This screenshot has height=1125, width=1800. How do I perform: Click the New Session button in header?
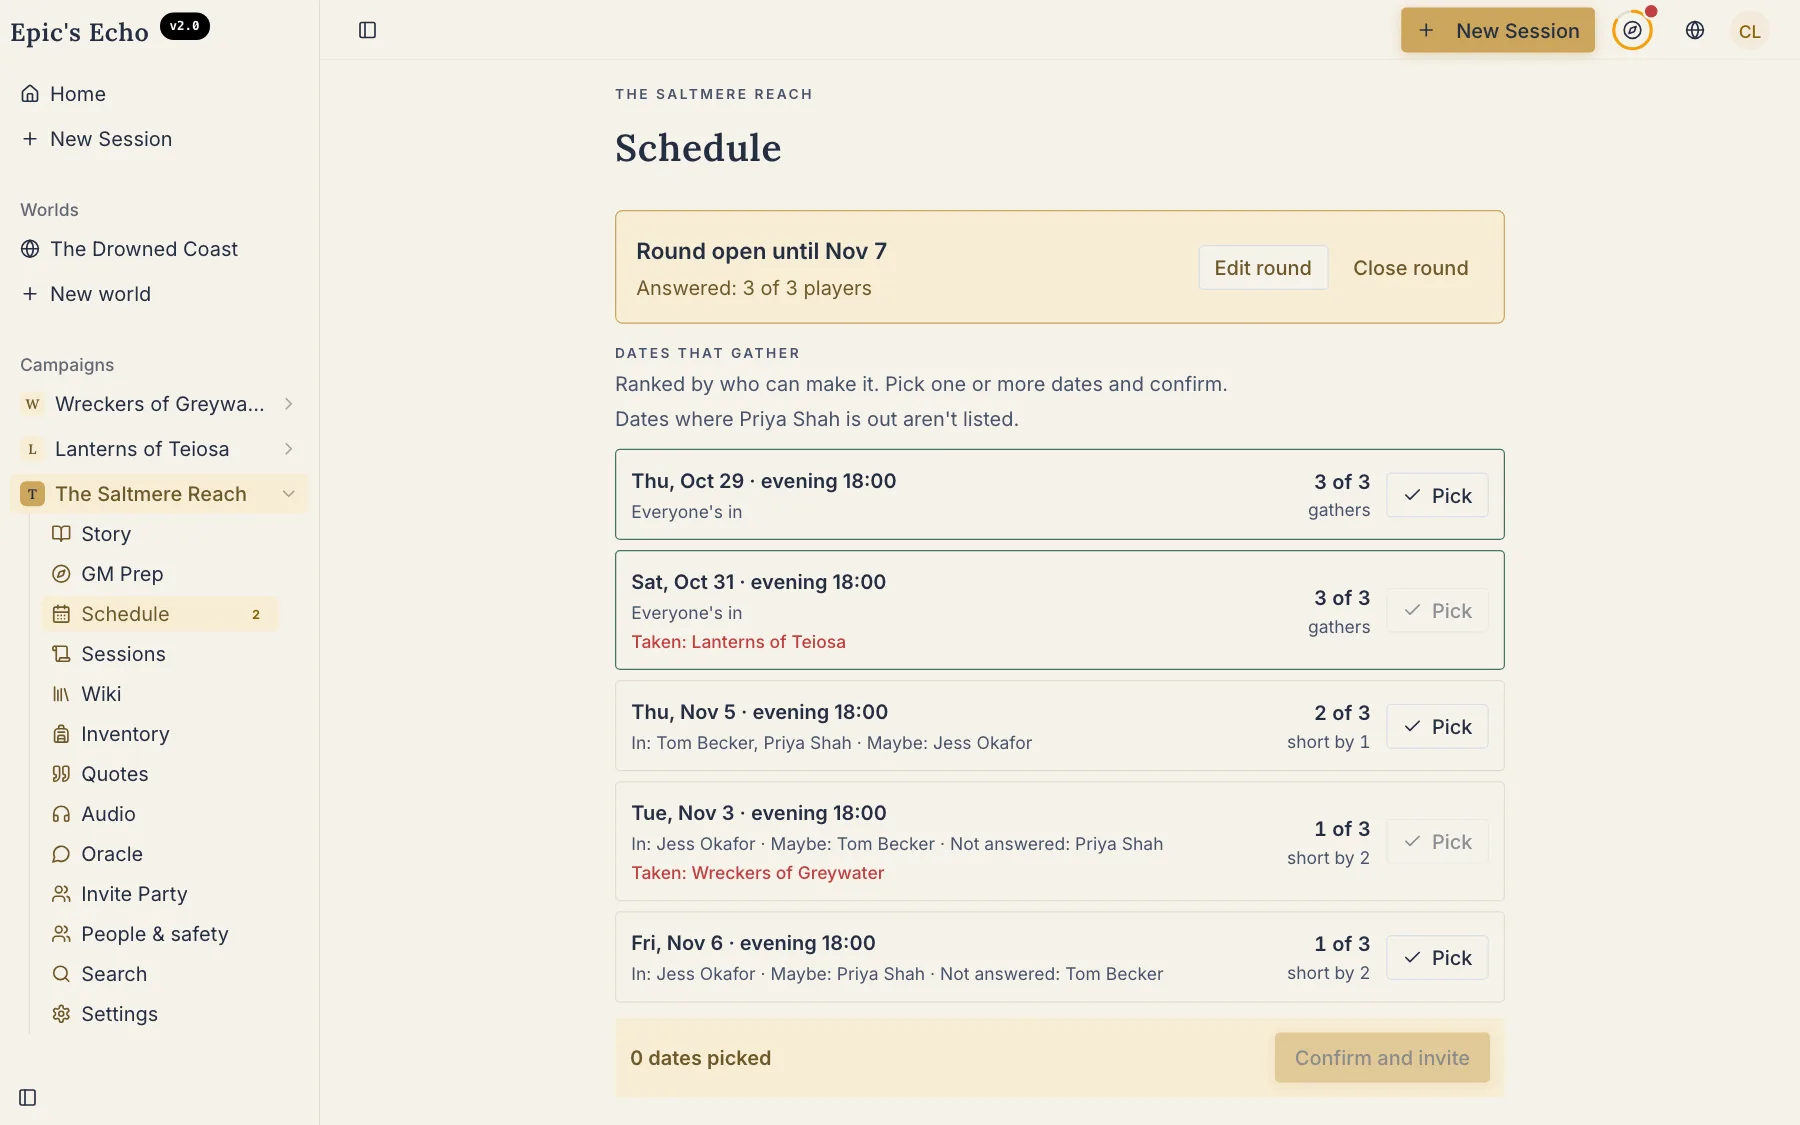(1497, 30)
